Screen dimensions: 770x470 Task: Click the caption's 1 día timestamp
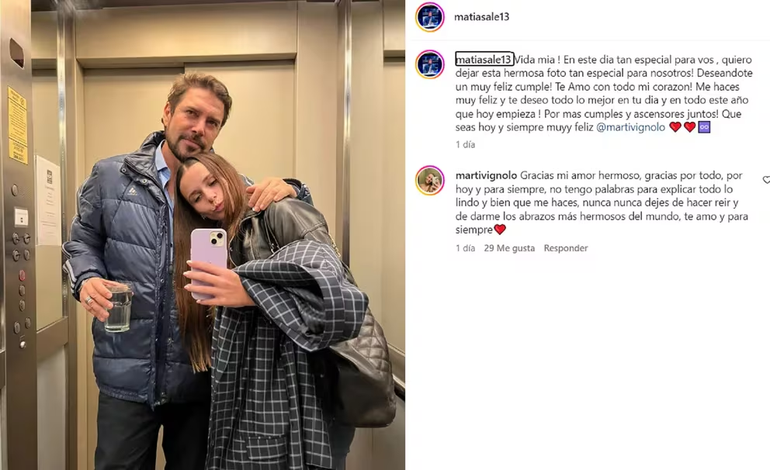(x=465, y=144)
